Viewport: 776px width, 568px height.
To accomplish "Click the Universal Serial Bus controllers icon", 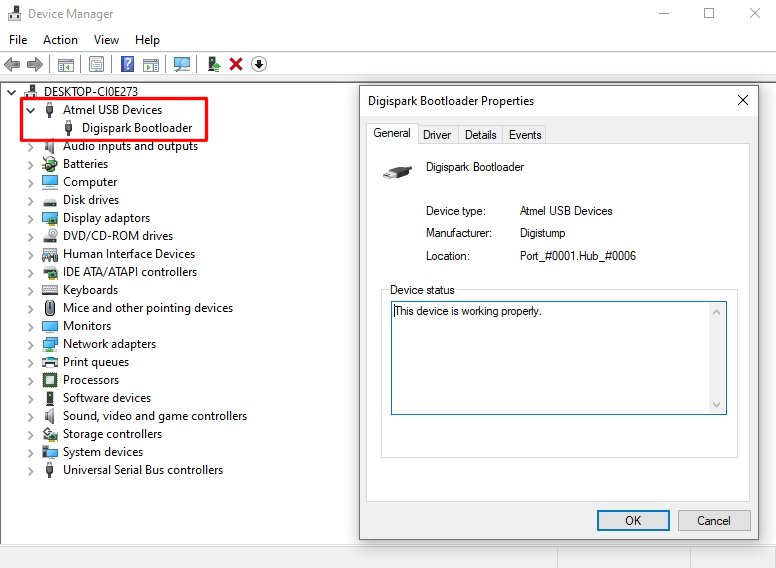I will [49, 470].
